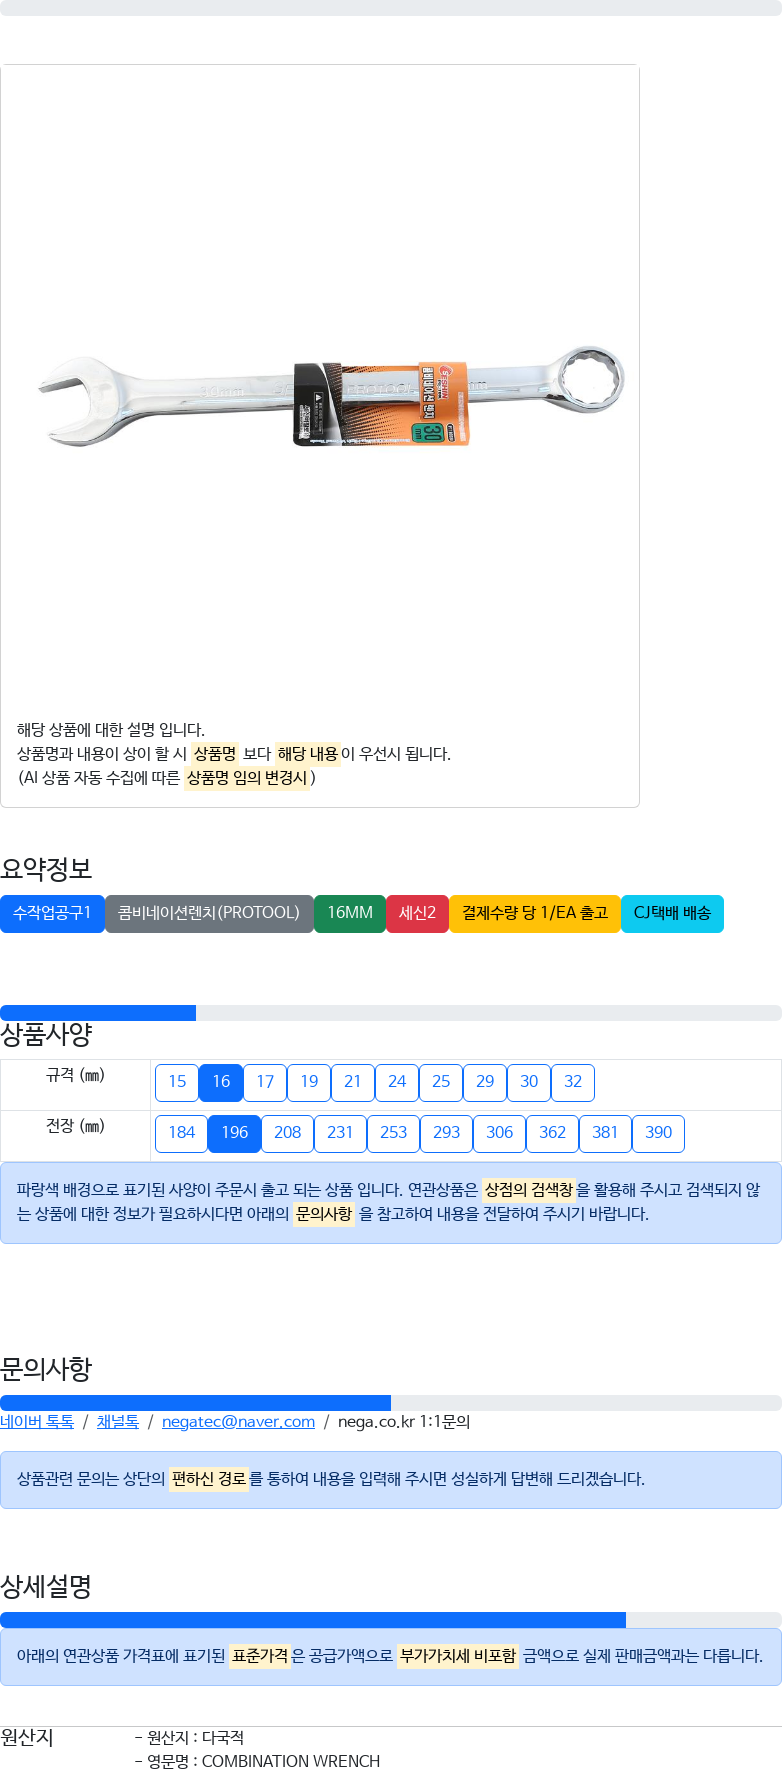
Task: Select the 17 mm size option
Action: pos(265,1082)
